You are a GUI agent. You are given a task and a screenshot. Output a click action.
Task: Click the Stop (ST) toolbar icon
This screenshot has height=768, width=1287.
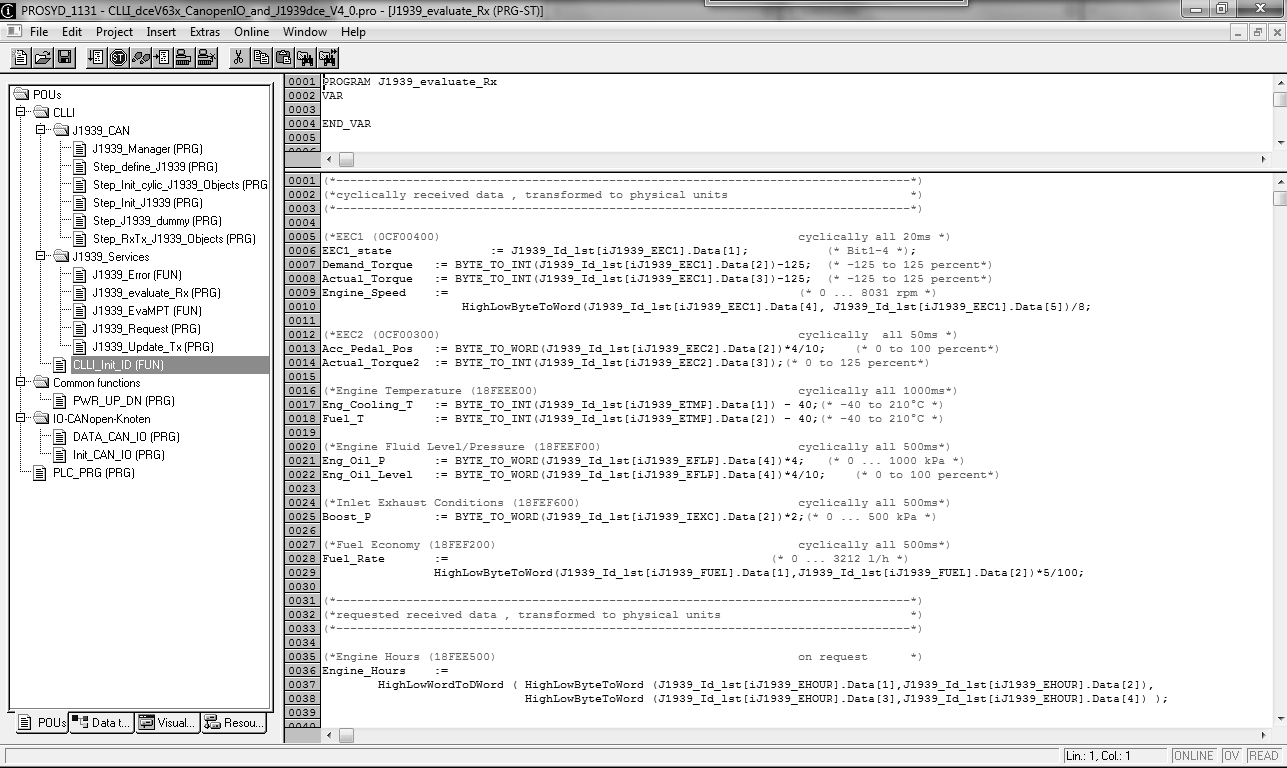pos(119,57)
